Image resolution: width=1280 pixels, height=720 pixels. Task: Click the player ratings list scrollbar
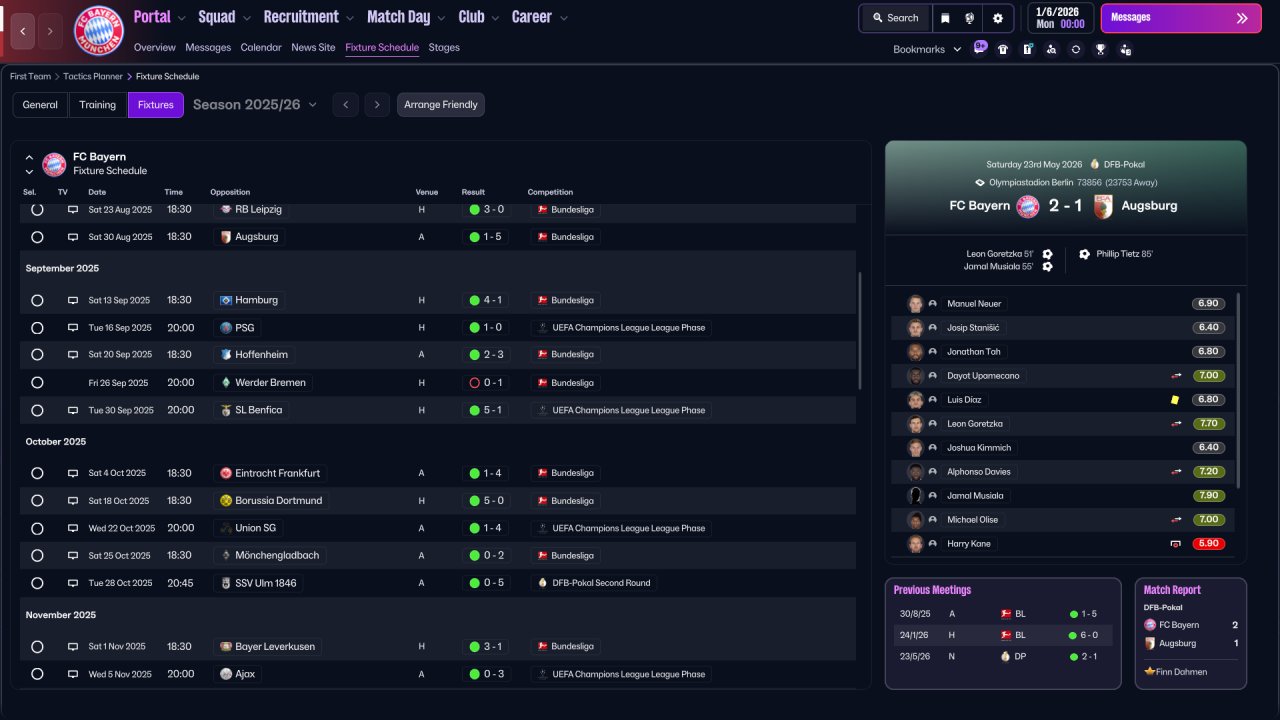[x=1238, y=390]
